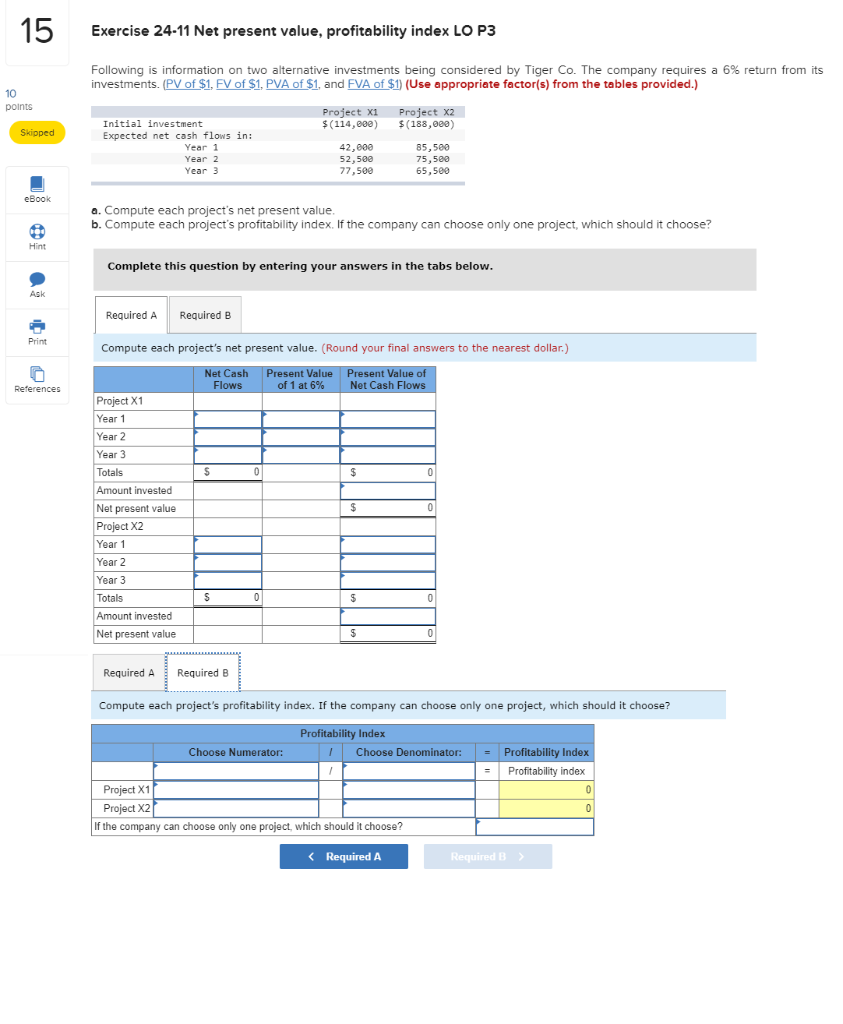Select the Required A tab above the NPV table
Screen dimensions: 843x1024
click(x=130, y=315)
